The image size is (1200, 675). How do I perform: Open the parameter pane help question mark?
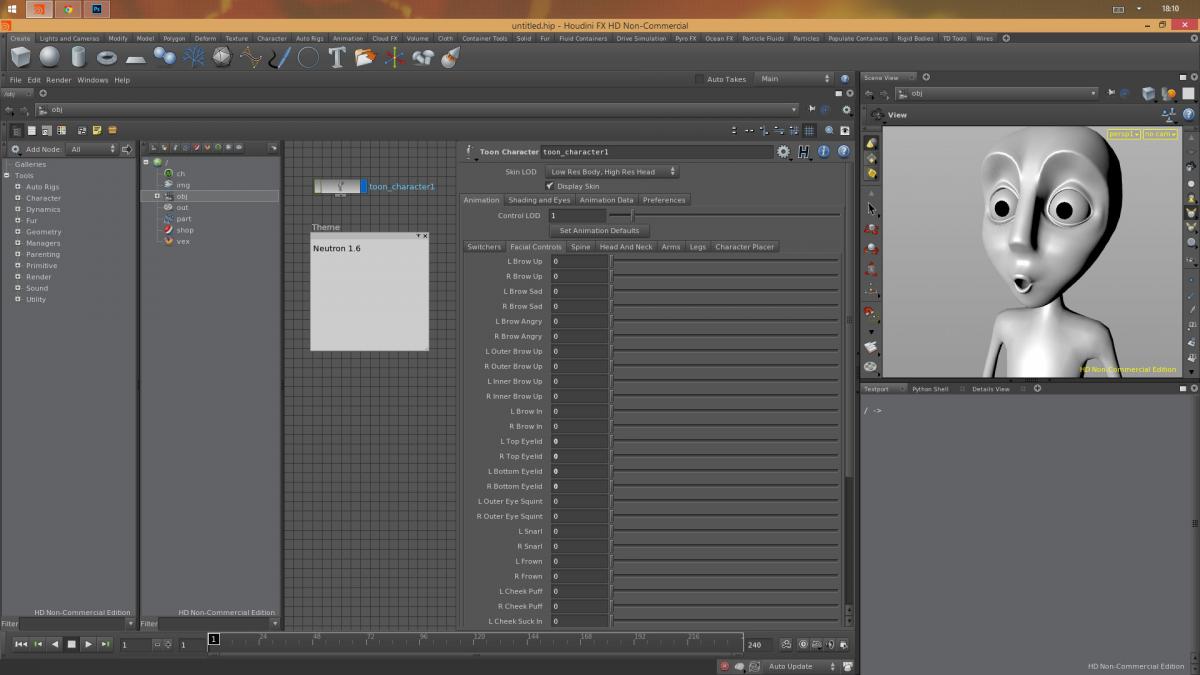point(844,152)
